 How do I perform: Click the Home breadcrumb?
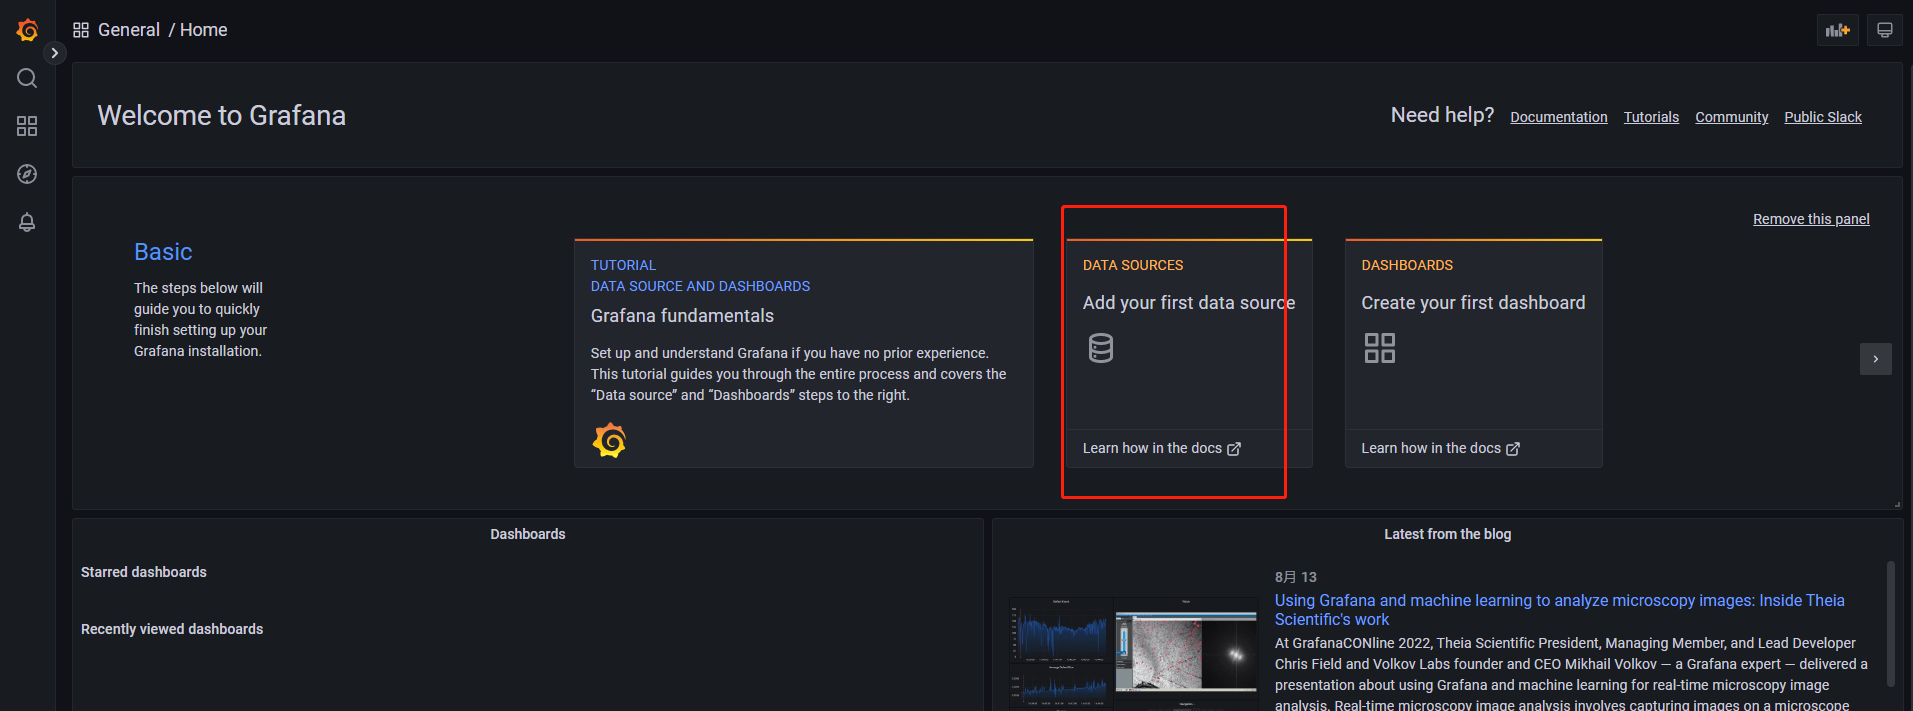204,30
